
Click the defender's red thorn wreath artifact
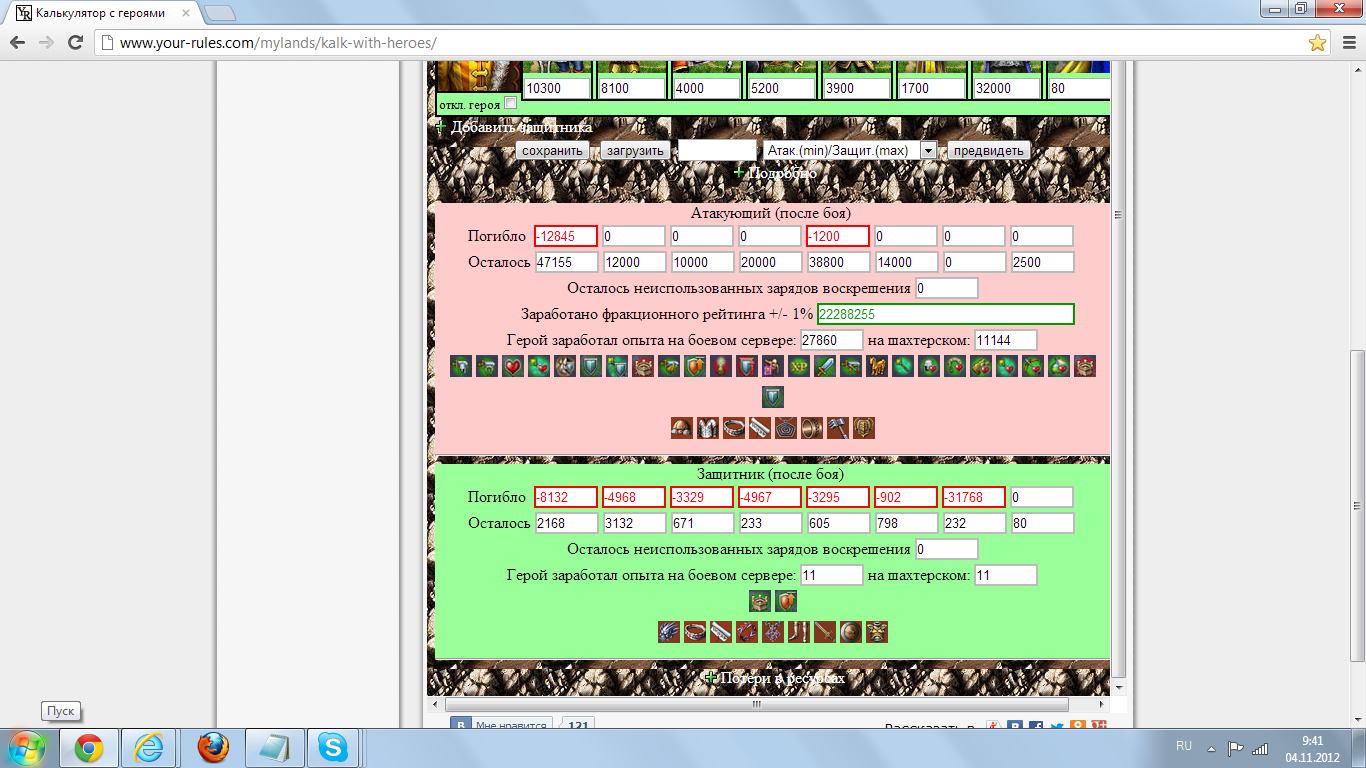coord(747,632)
